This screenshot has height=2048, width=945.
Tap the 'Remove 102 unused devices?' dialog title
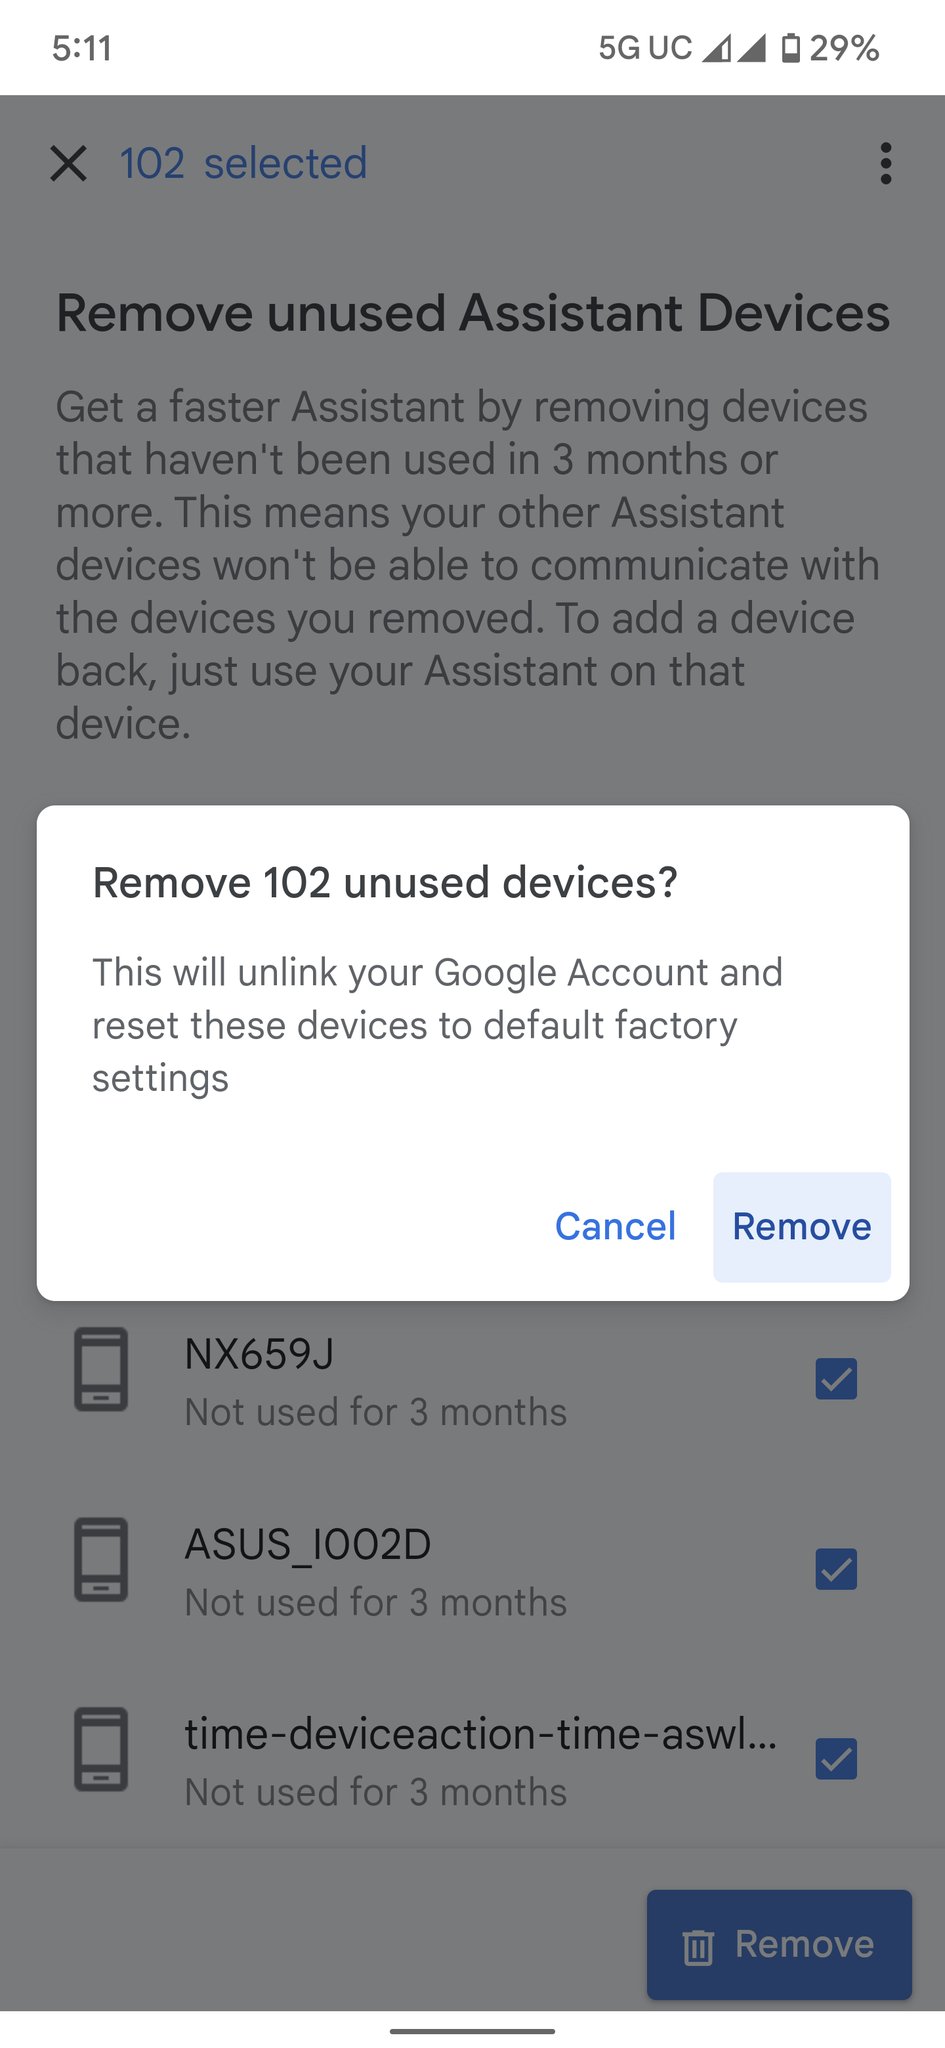point(385,882)
